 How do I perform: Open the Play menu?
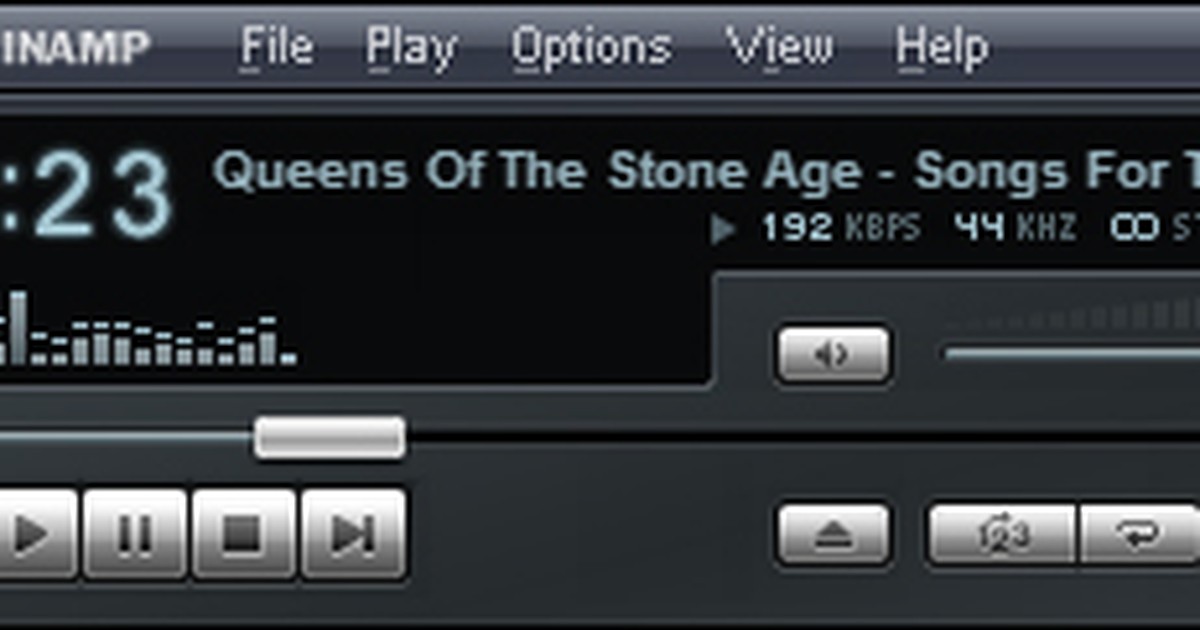(411, 47)
